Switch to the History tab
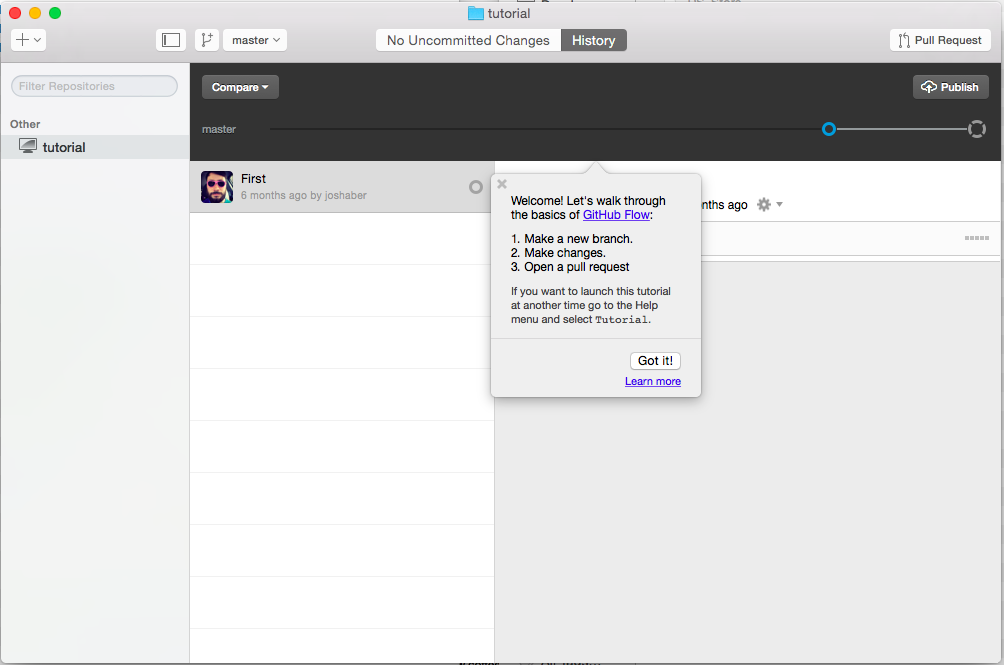 click(594, 40)
